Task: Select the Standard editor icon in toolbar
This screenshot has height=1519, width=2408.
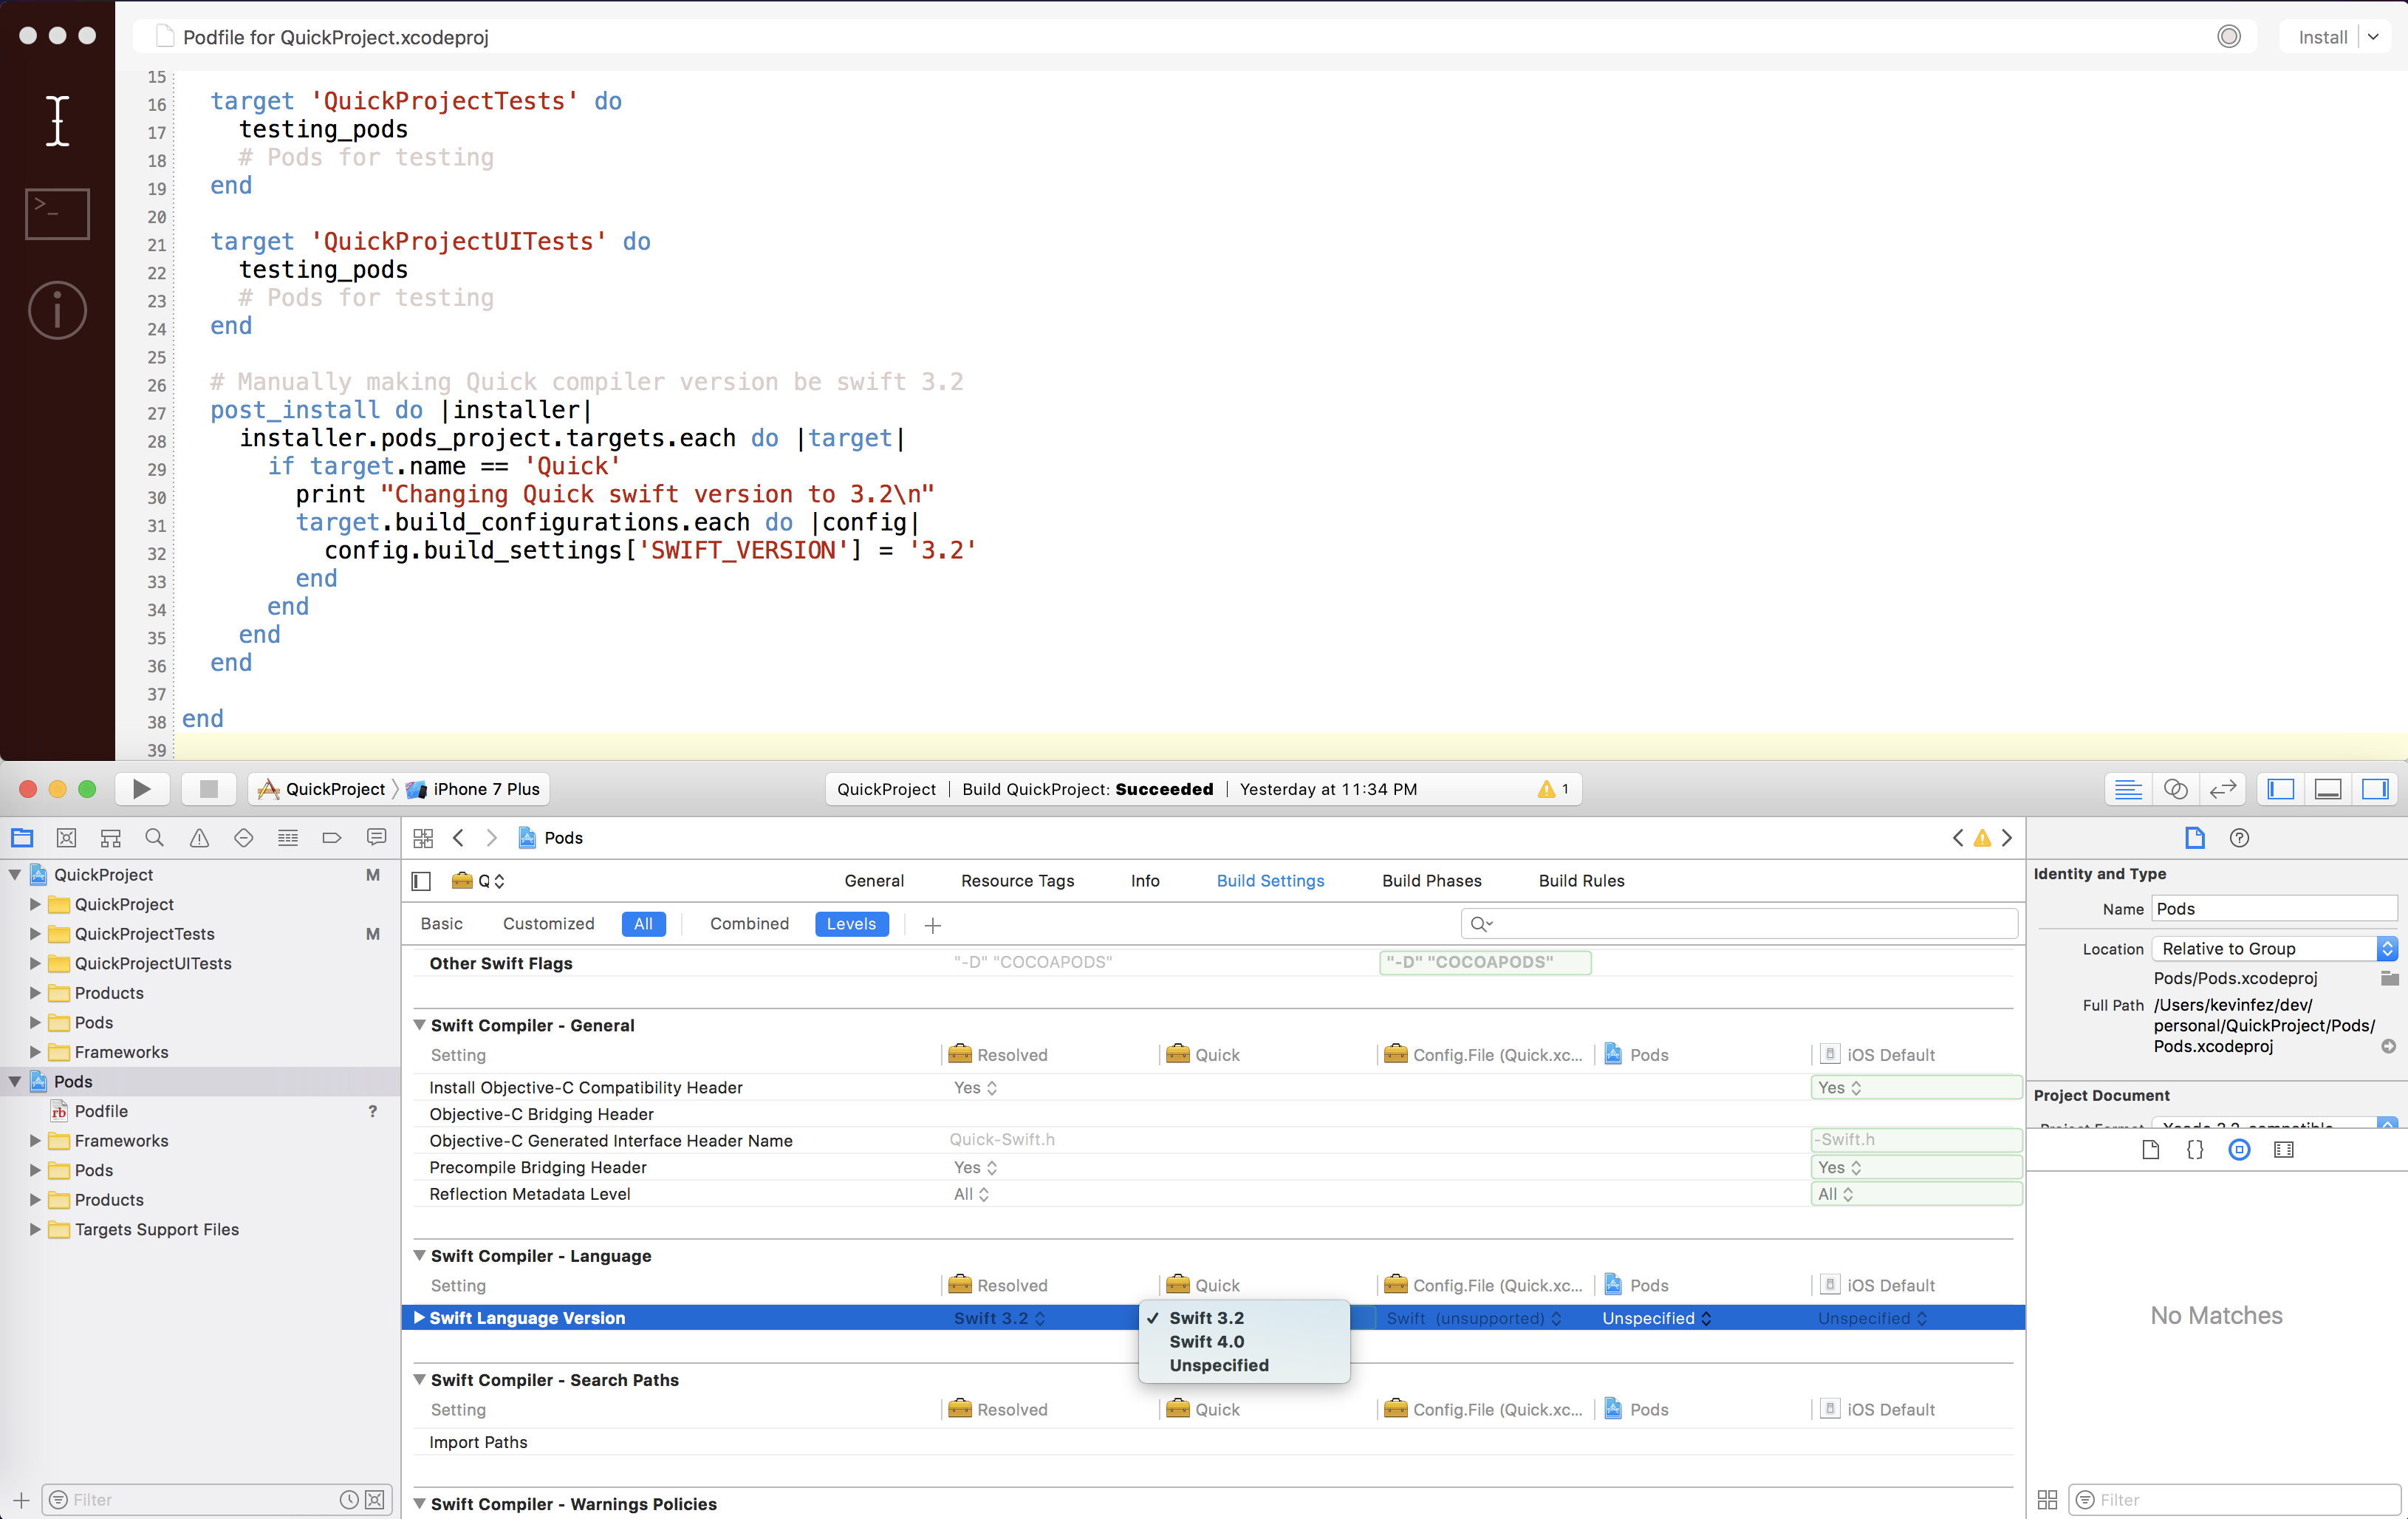Action: coord(2128,789)
